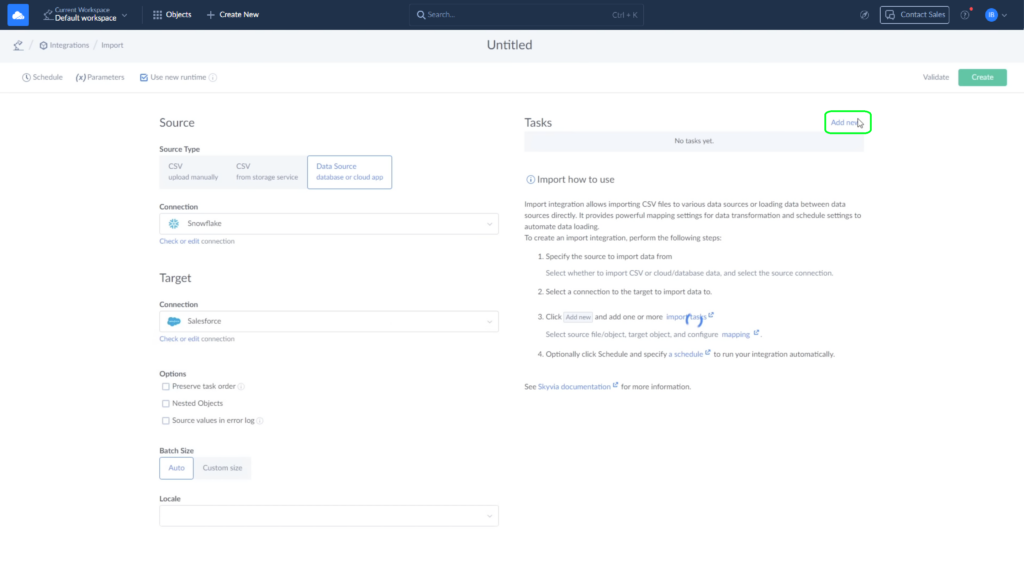Open the Salesforce target connection dropdown

pos(328,321)
